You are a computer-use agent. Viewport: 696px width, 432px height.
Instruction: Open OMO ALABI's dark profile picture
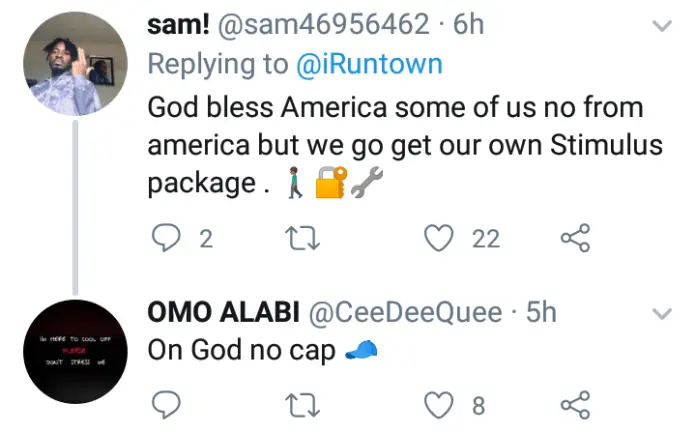tap(75, 352)
